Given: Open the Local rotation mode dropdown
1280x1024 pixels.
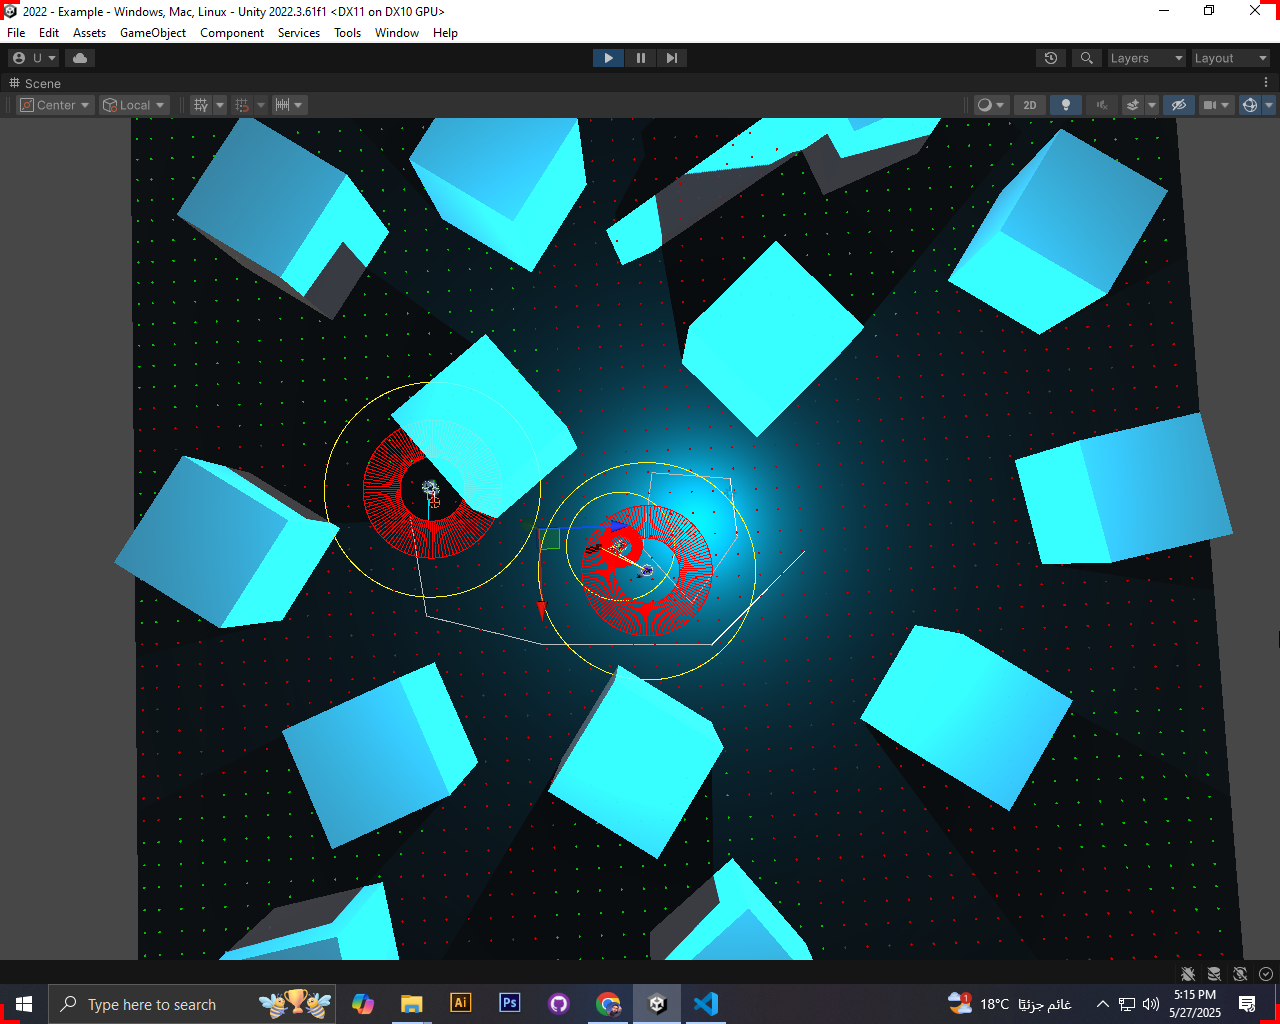Looking at the screenshot, I should tap(134, 105).
